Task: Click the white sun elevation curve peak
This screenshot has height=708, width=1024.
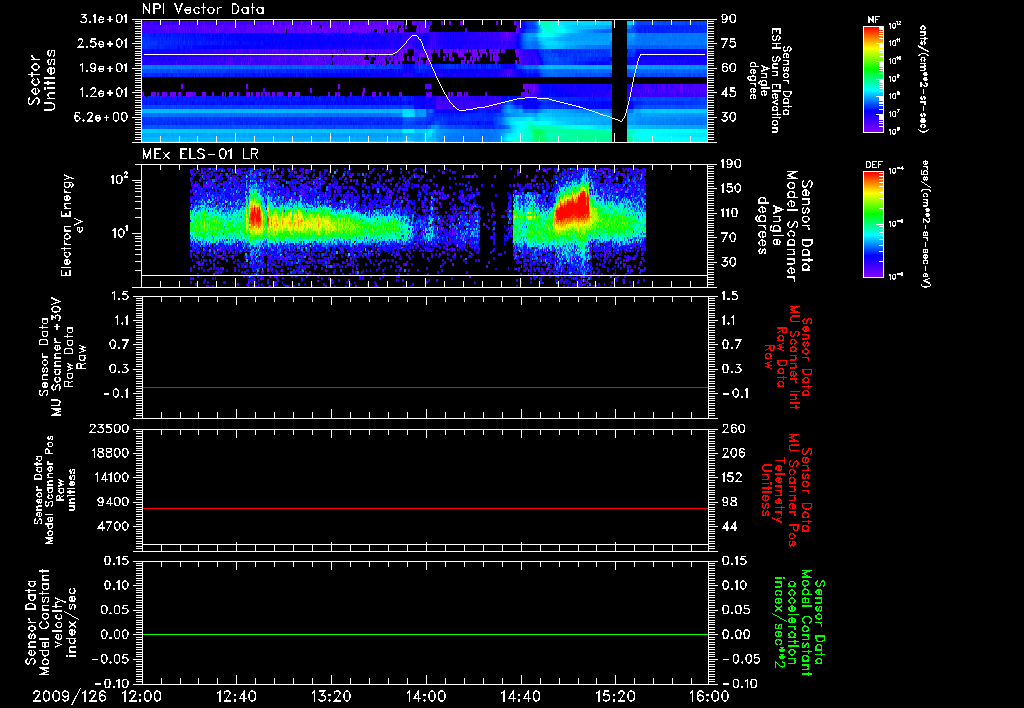Action: pos(414,35)
